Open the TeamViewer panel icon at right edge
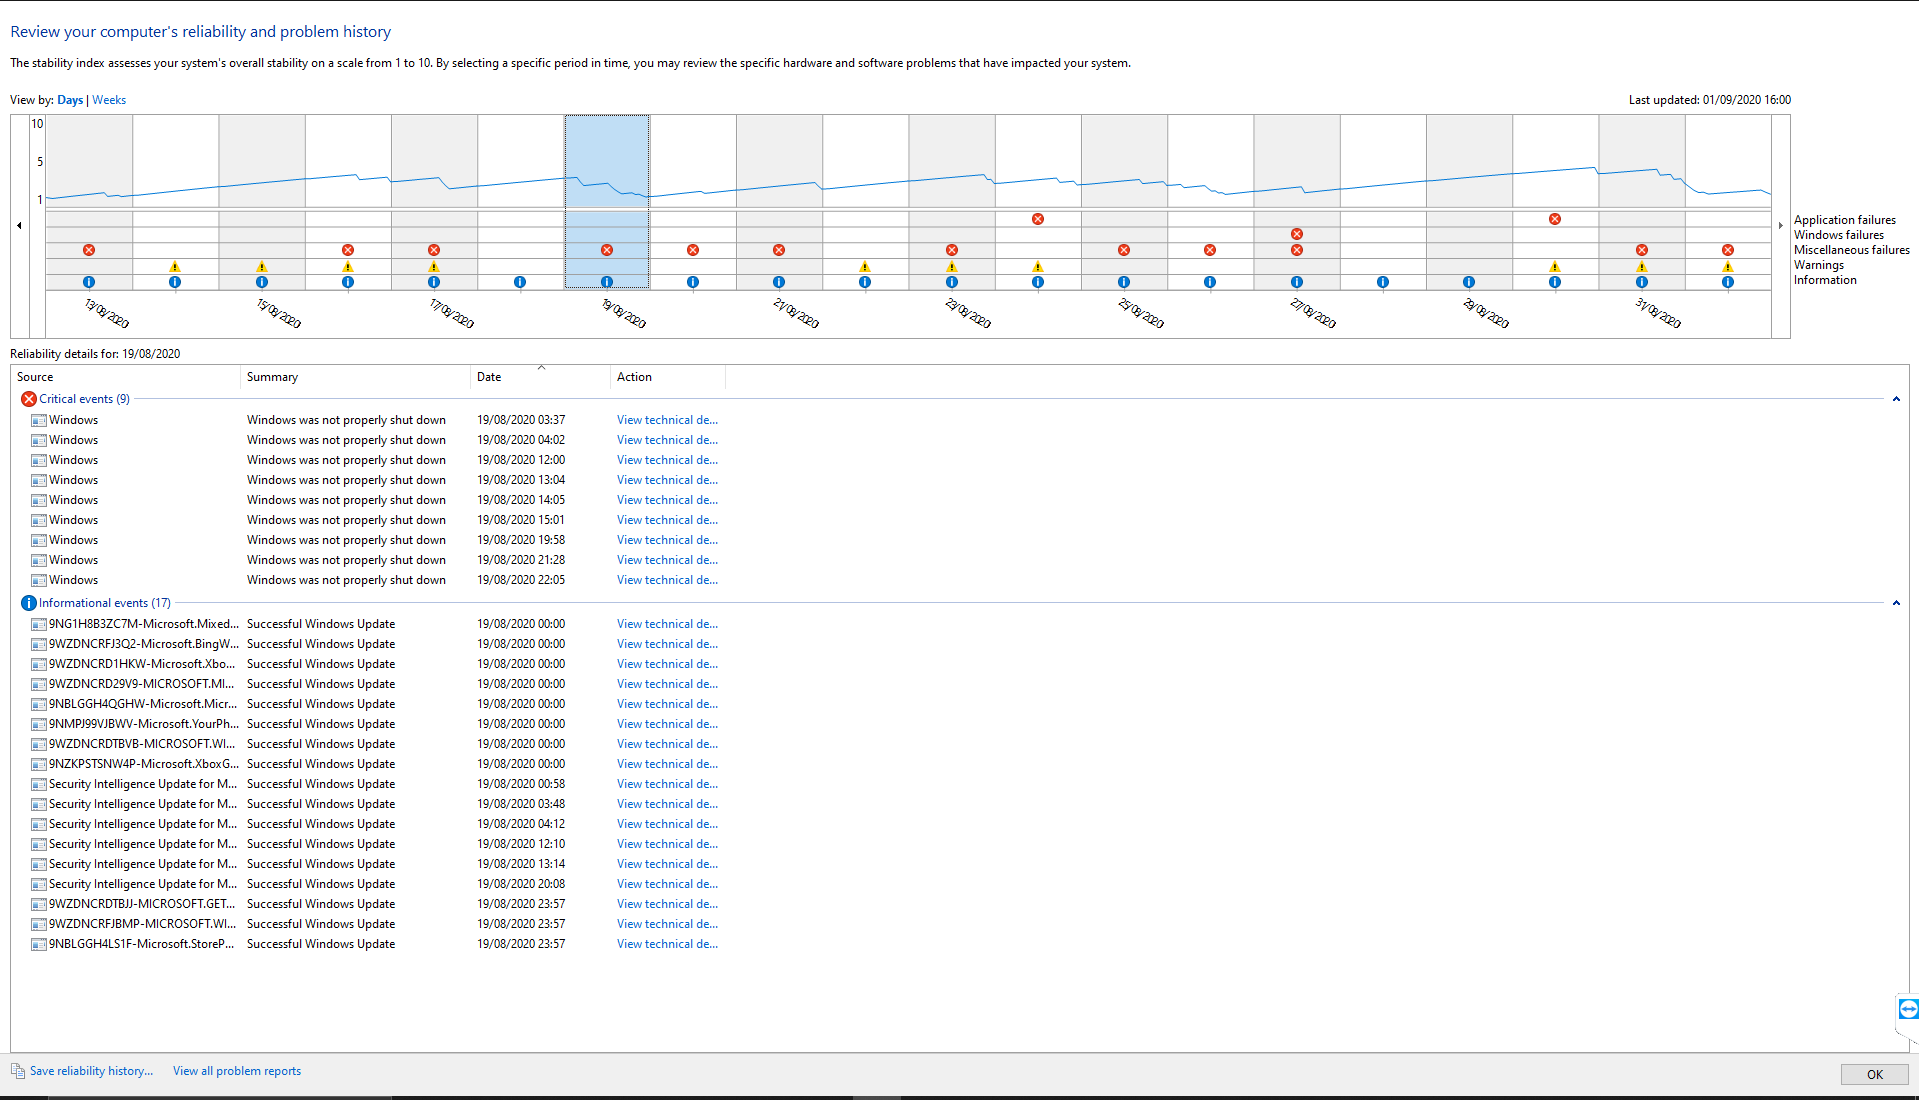1919x1100 pixels. 1908,1009
